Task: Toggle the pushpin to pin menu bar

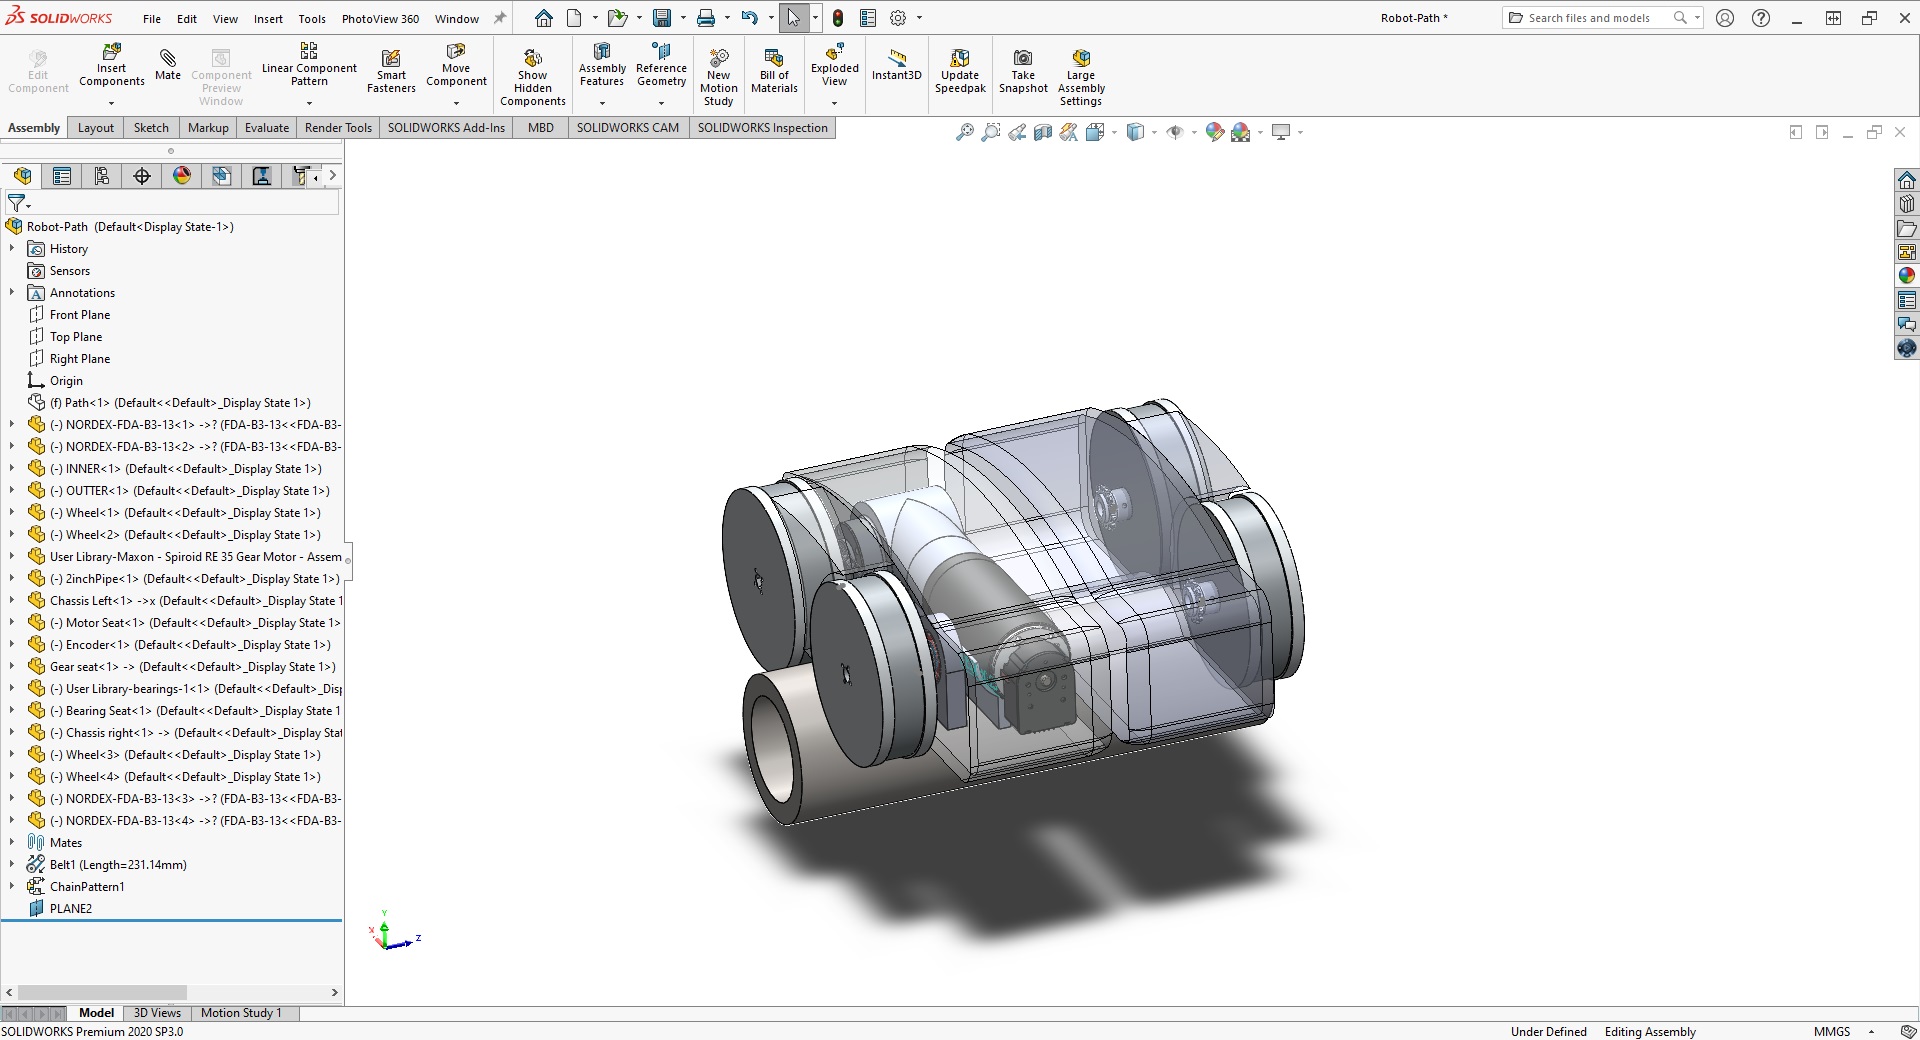Action: (x=501, y=18)
